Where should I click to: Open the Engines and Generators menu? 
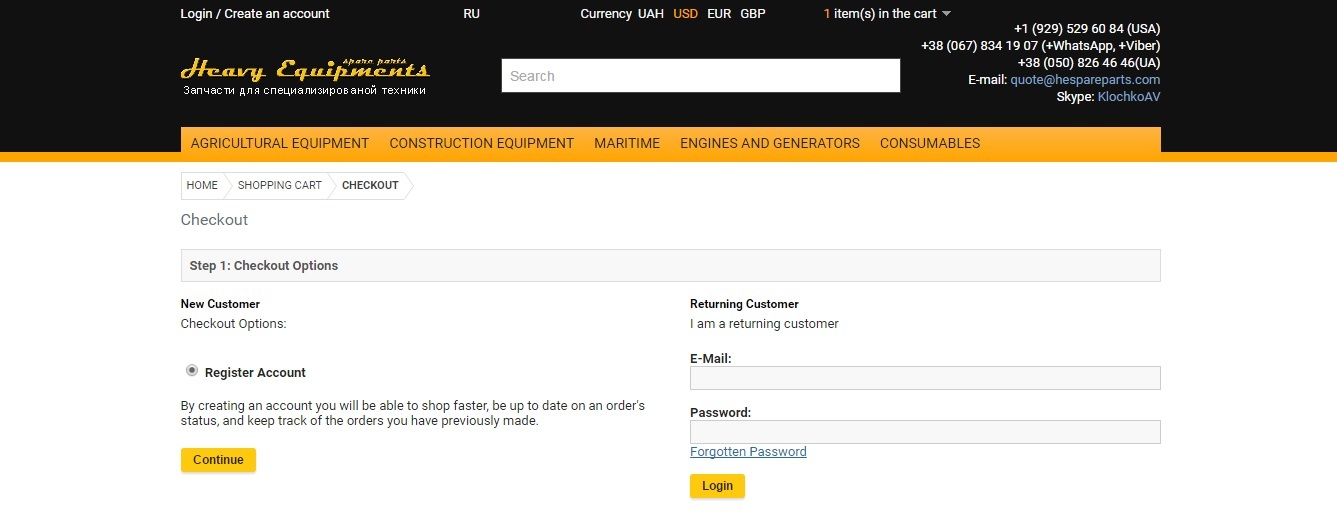(x=770, y=143)
